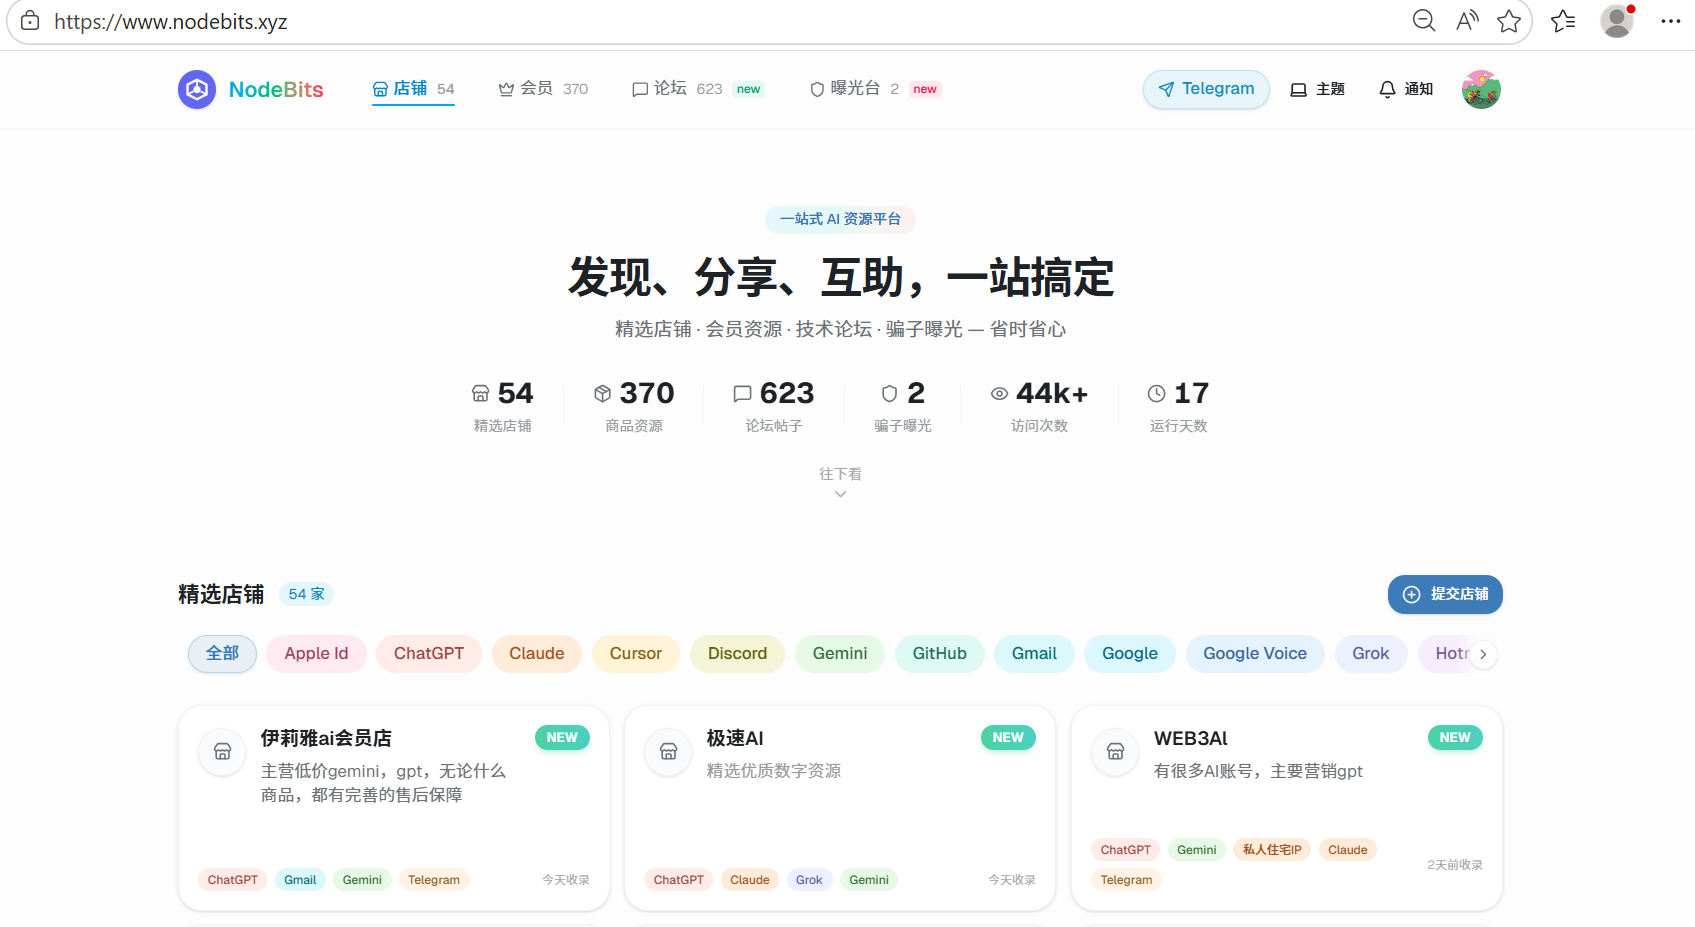Click the store icon on WEB3Al card

pos(1115,751)
